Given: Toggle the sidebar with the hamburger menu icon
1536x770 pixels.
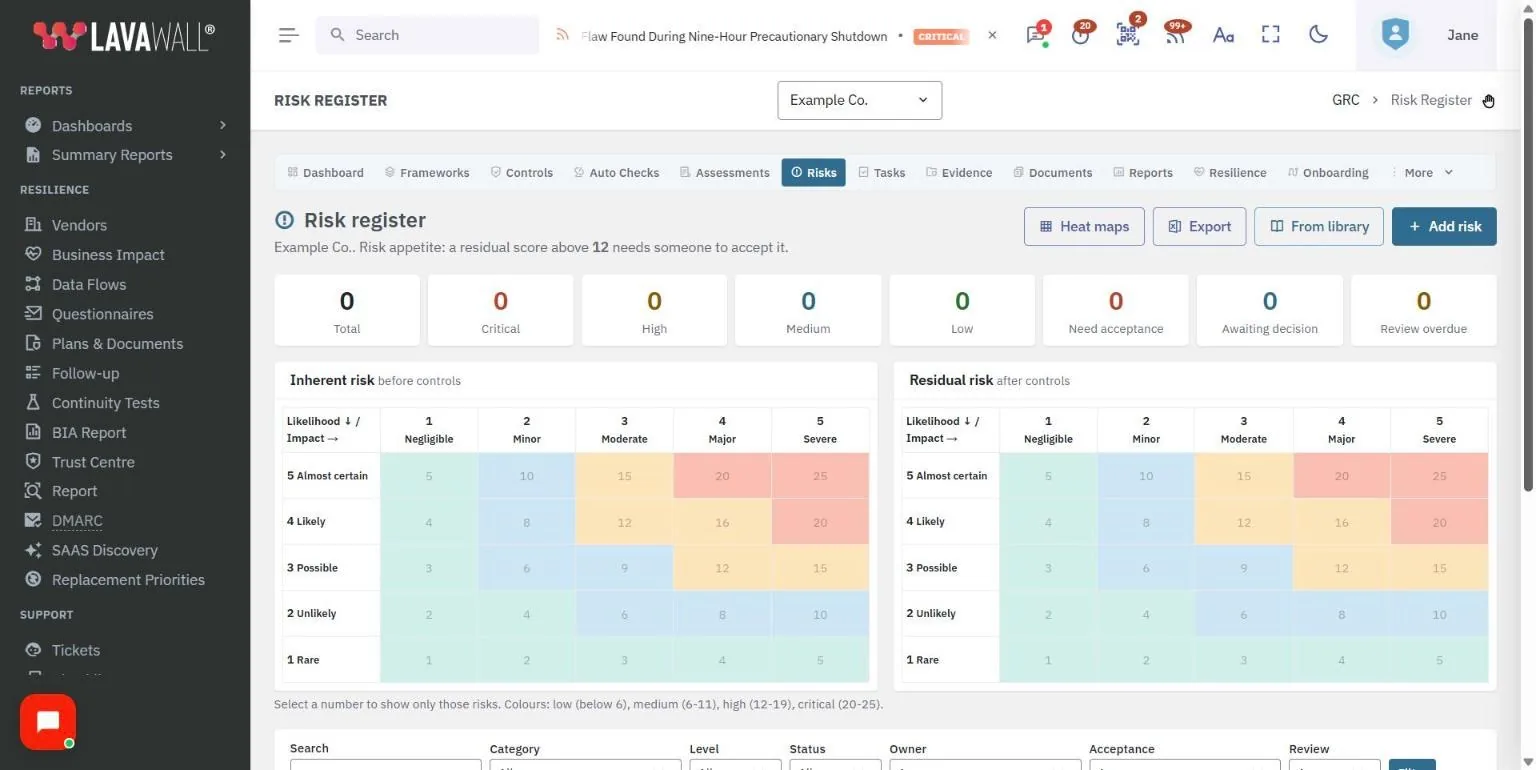Looking at the screenshot, I should coord(289,35).
